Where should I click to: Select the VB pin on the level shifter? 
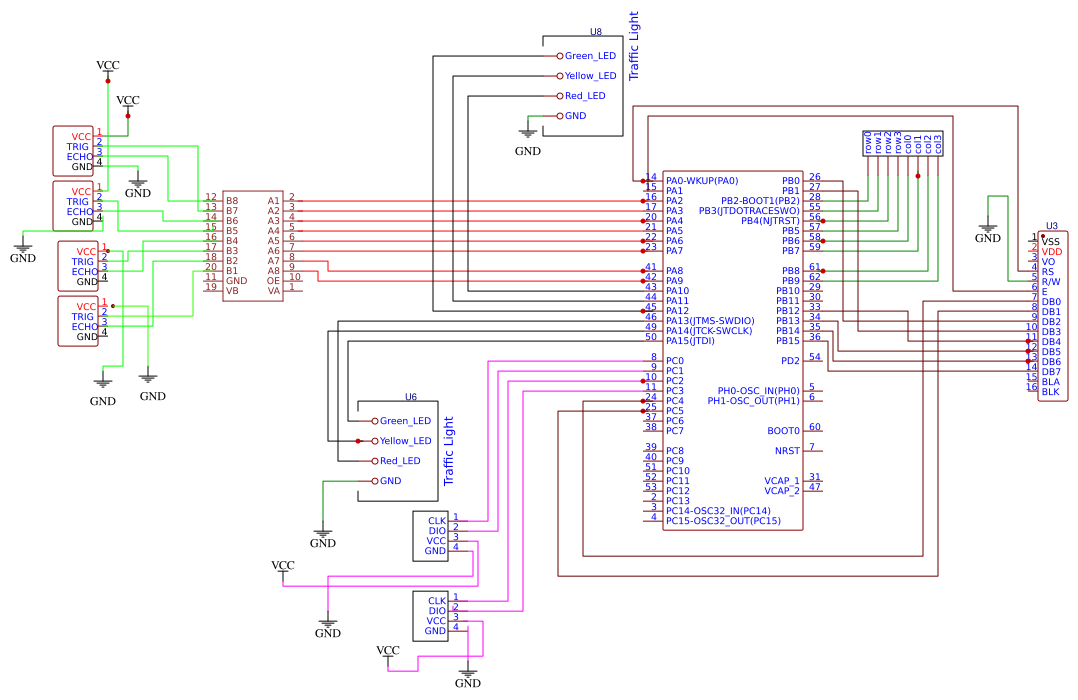pyautogui.click(x=232, y=291)
